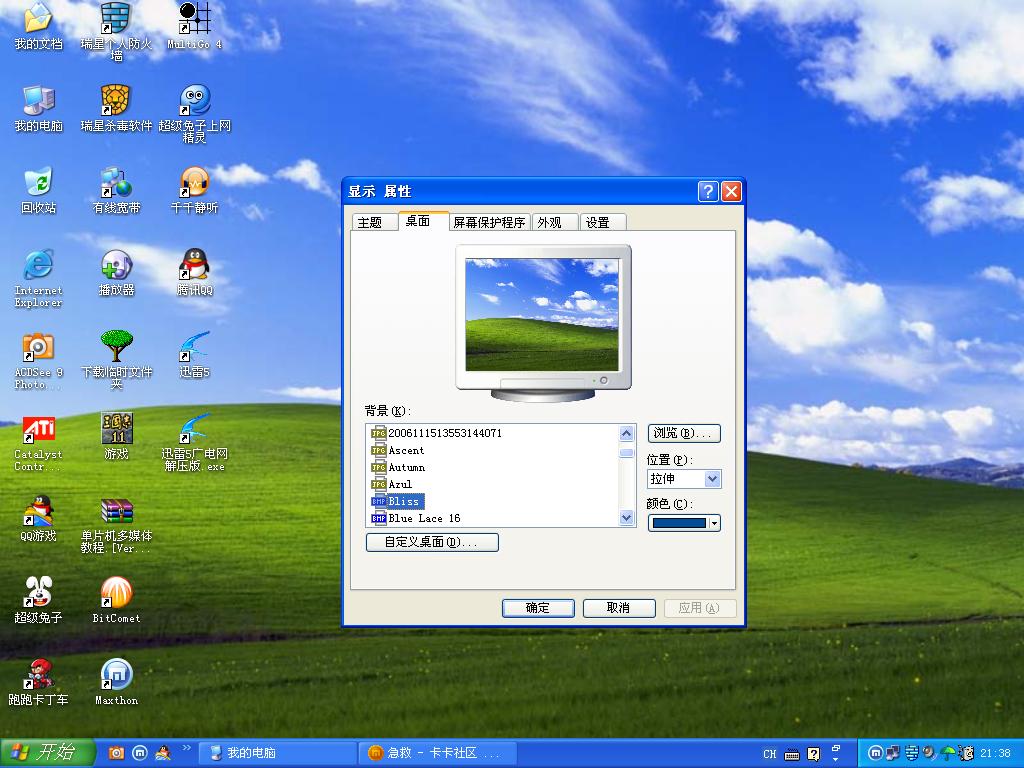The image size is (1024, 768).
Task: Expand the 颜色 color picker dropdown arrow
Action: click(x=714, y=523)
